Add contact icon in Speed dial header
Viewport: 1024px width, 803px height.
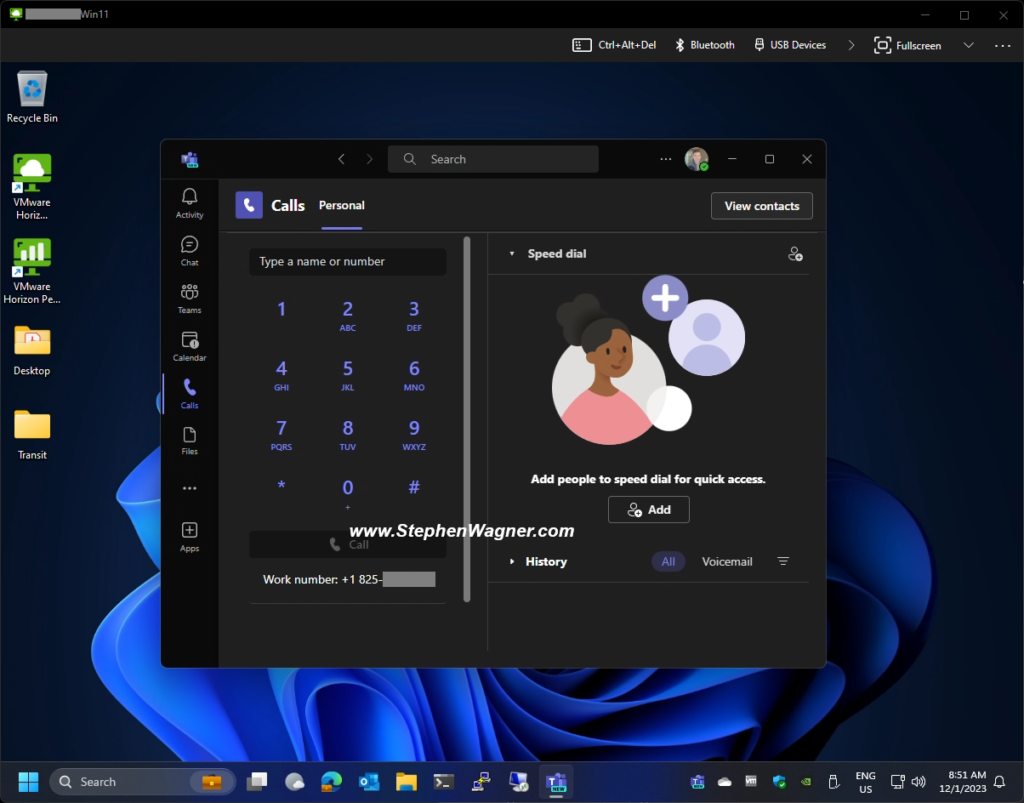795,254
